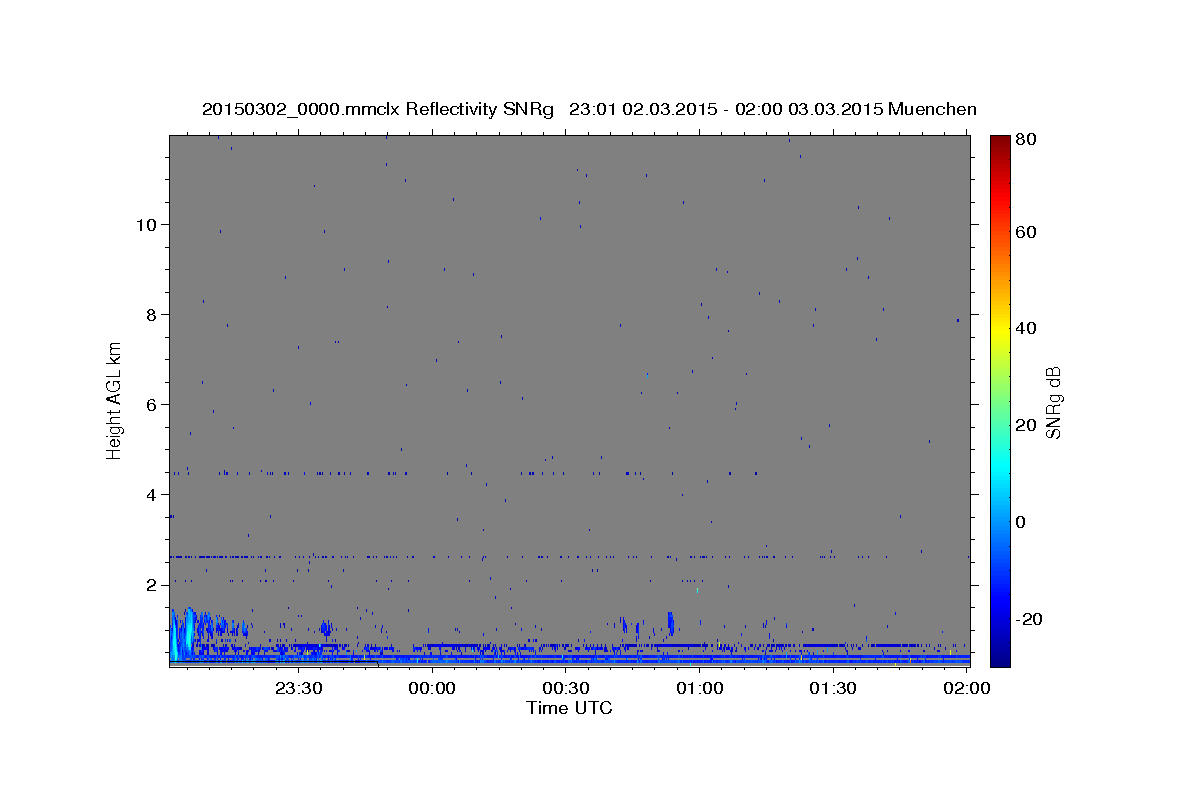This screenshot has width=1200, height=800.
Task: Click the colorbar value 80
Action: pos(1025,140)
